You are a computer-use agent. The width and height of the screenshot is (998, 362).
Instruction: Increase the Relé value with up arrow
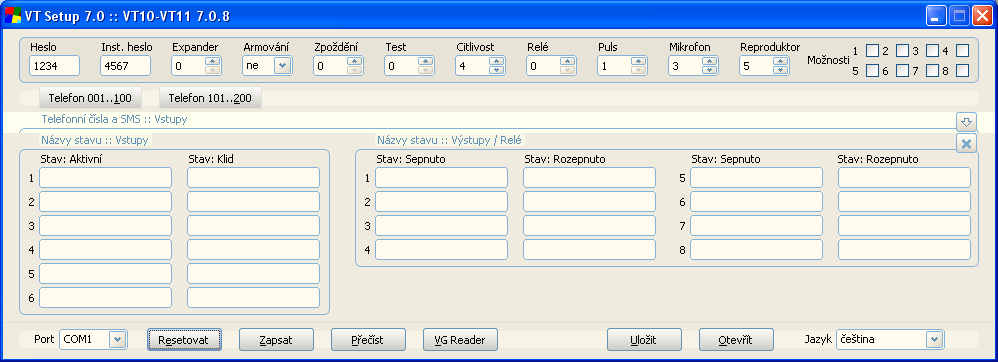[568, 62]
